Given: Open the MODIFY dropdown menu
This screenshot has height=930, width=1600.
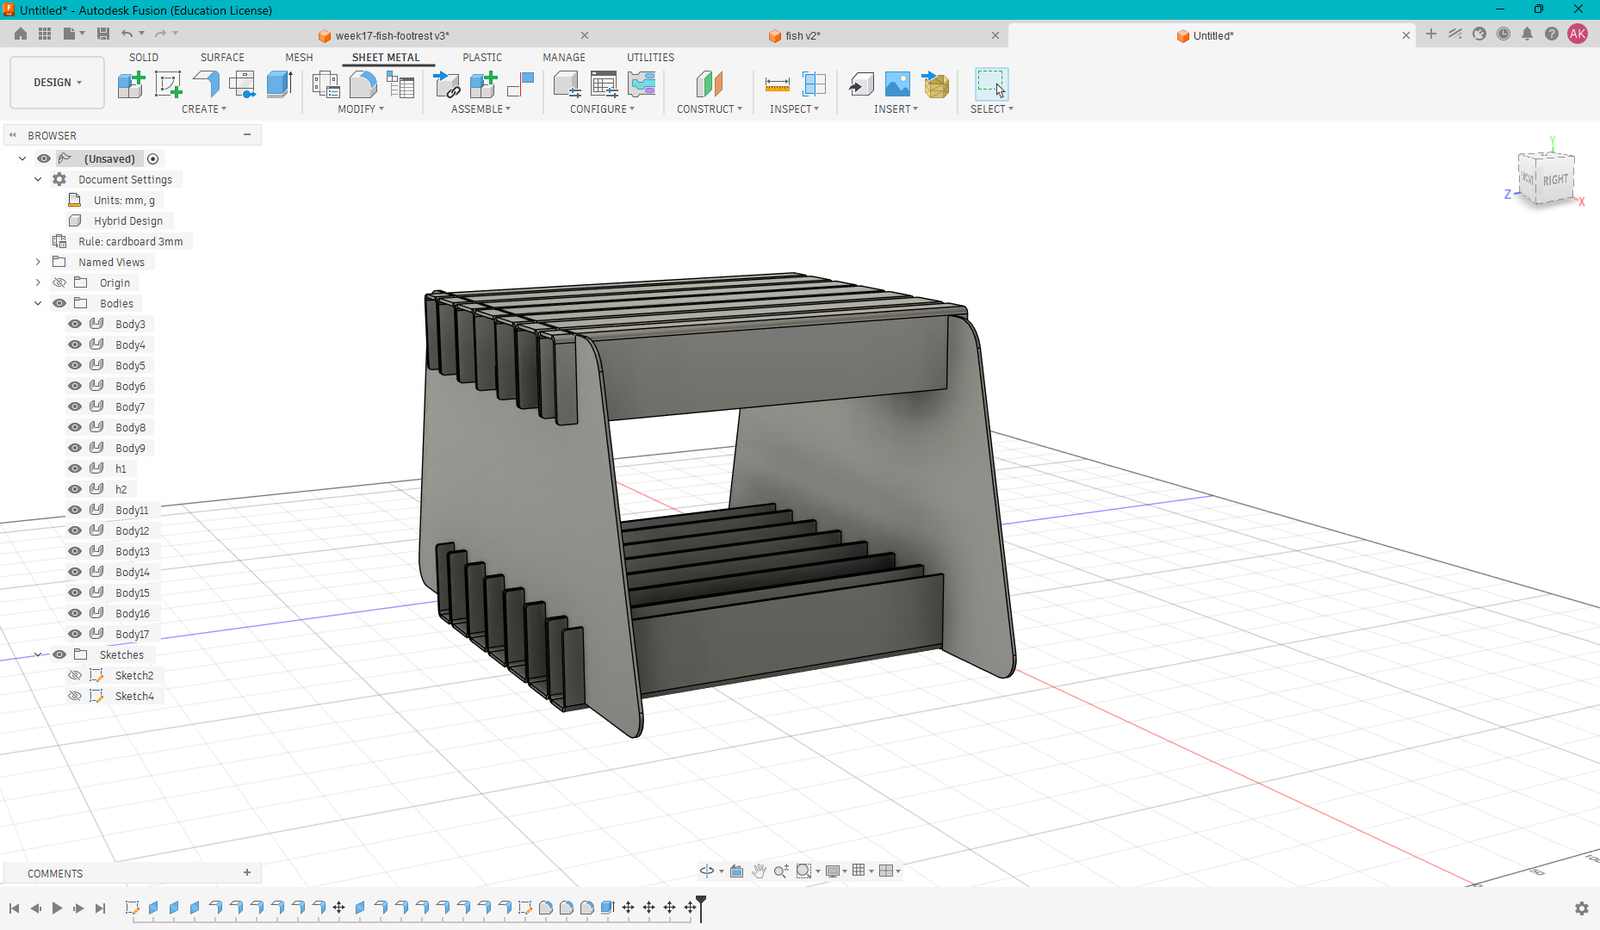Looking at the screenshot, I should pyautogui.click(x=361, y=109).
